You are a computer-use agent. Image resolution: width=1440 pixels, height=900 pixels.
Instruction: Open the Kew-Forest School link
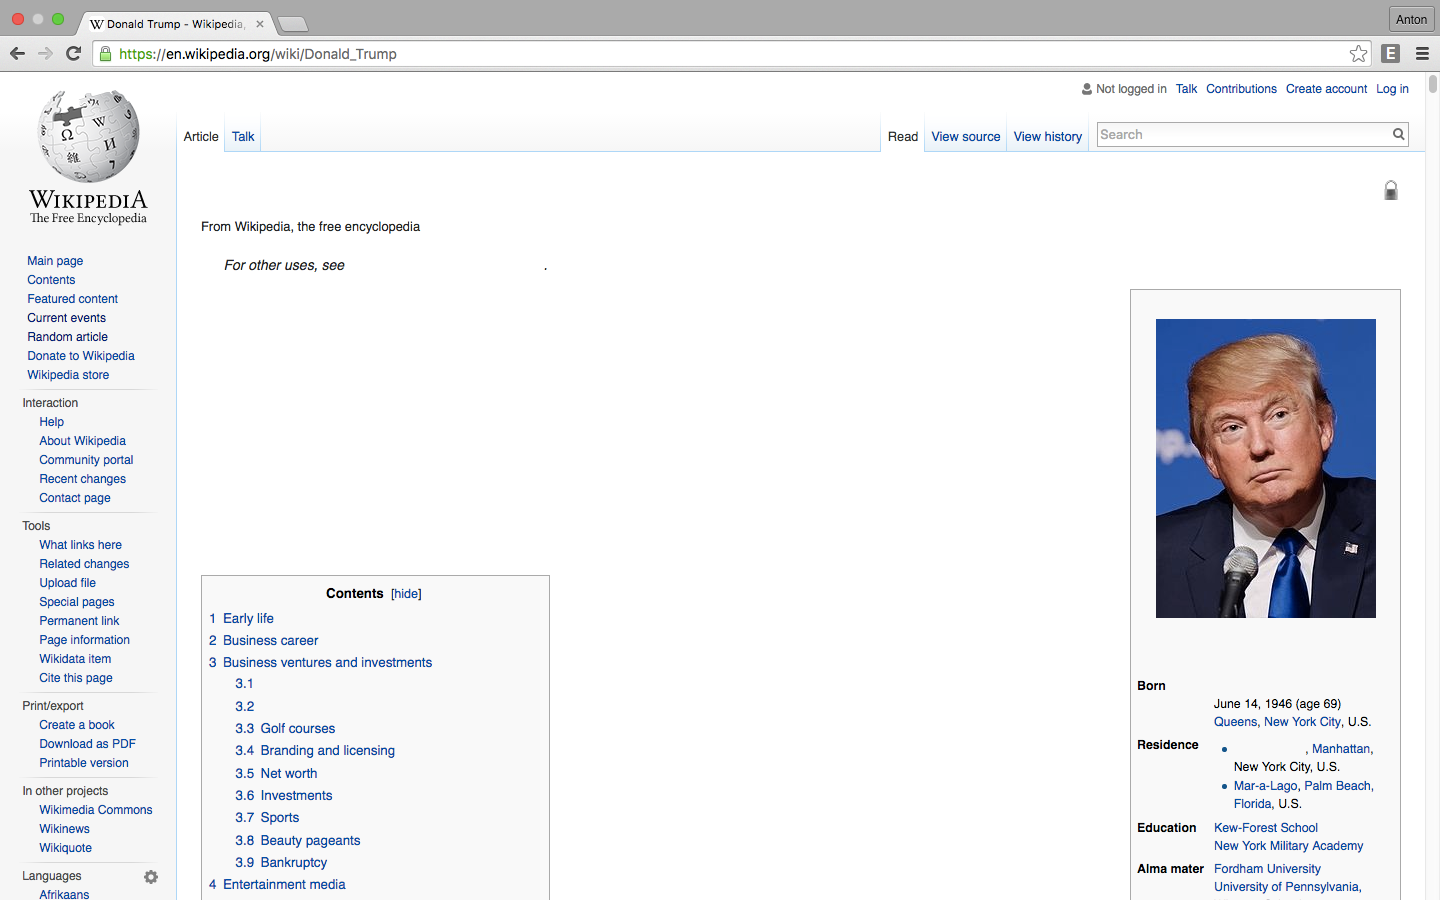coord(1266,828)
